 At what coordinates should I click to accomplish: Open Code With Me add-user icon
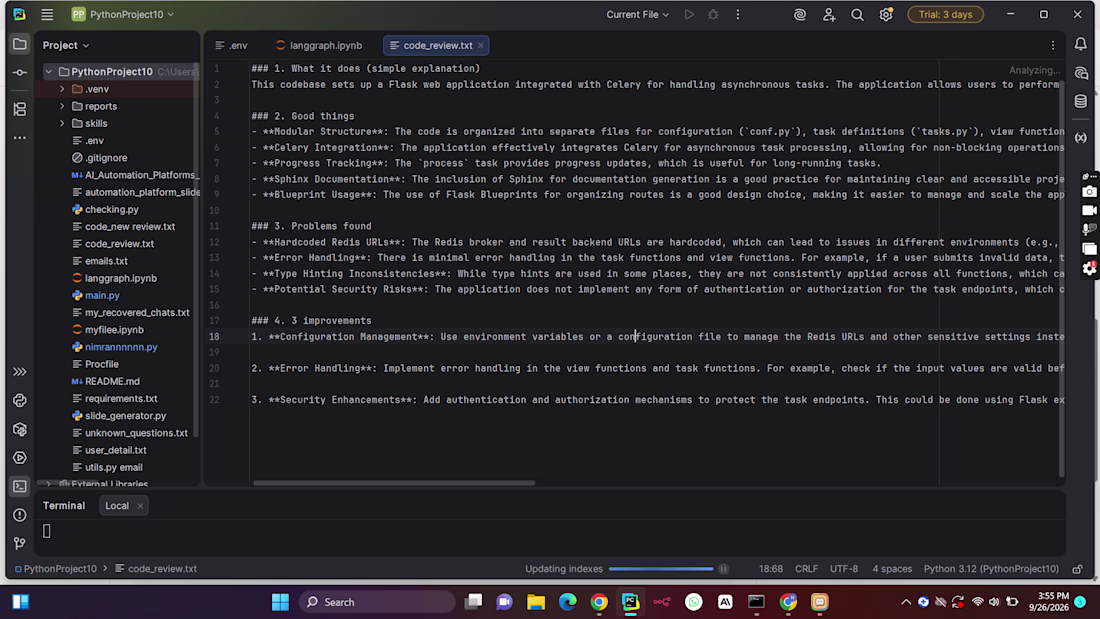[829, 14]
